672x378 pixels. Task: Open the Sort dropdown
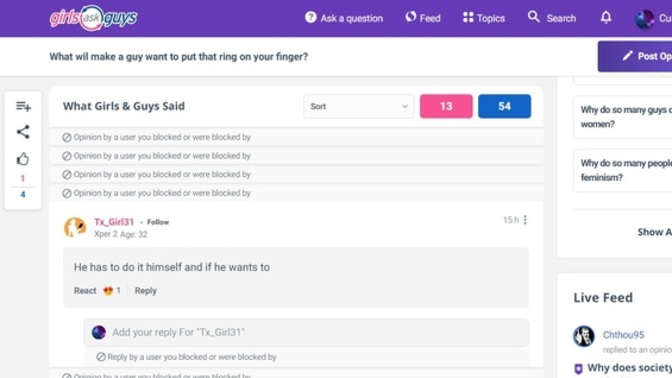pos(359,106)
